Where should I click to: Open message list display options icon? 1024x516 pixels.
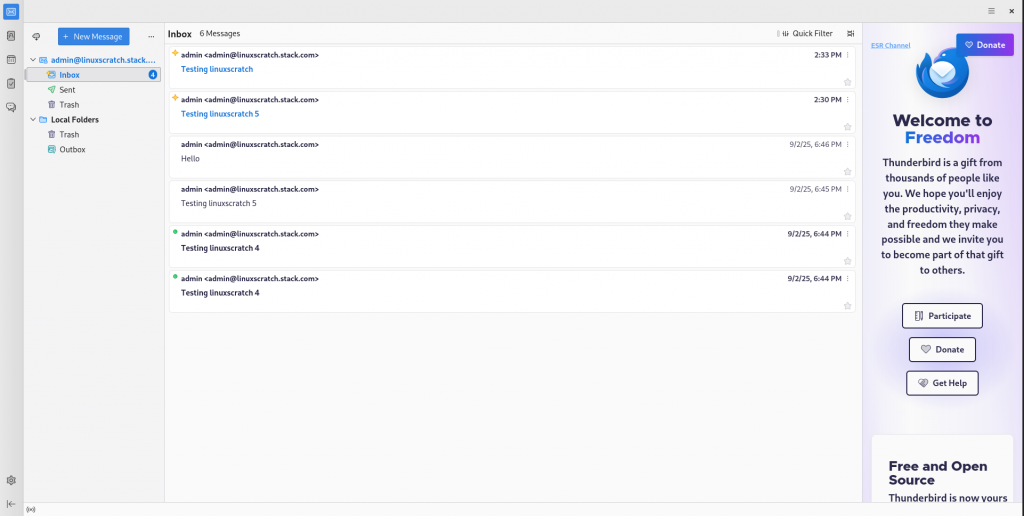850,33
